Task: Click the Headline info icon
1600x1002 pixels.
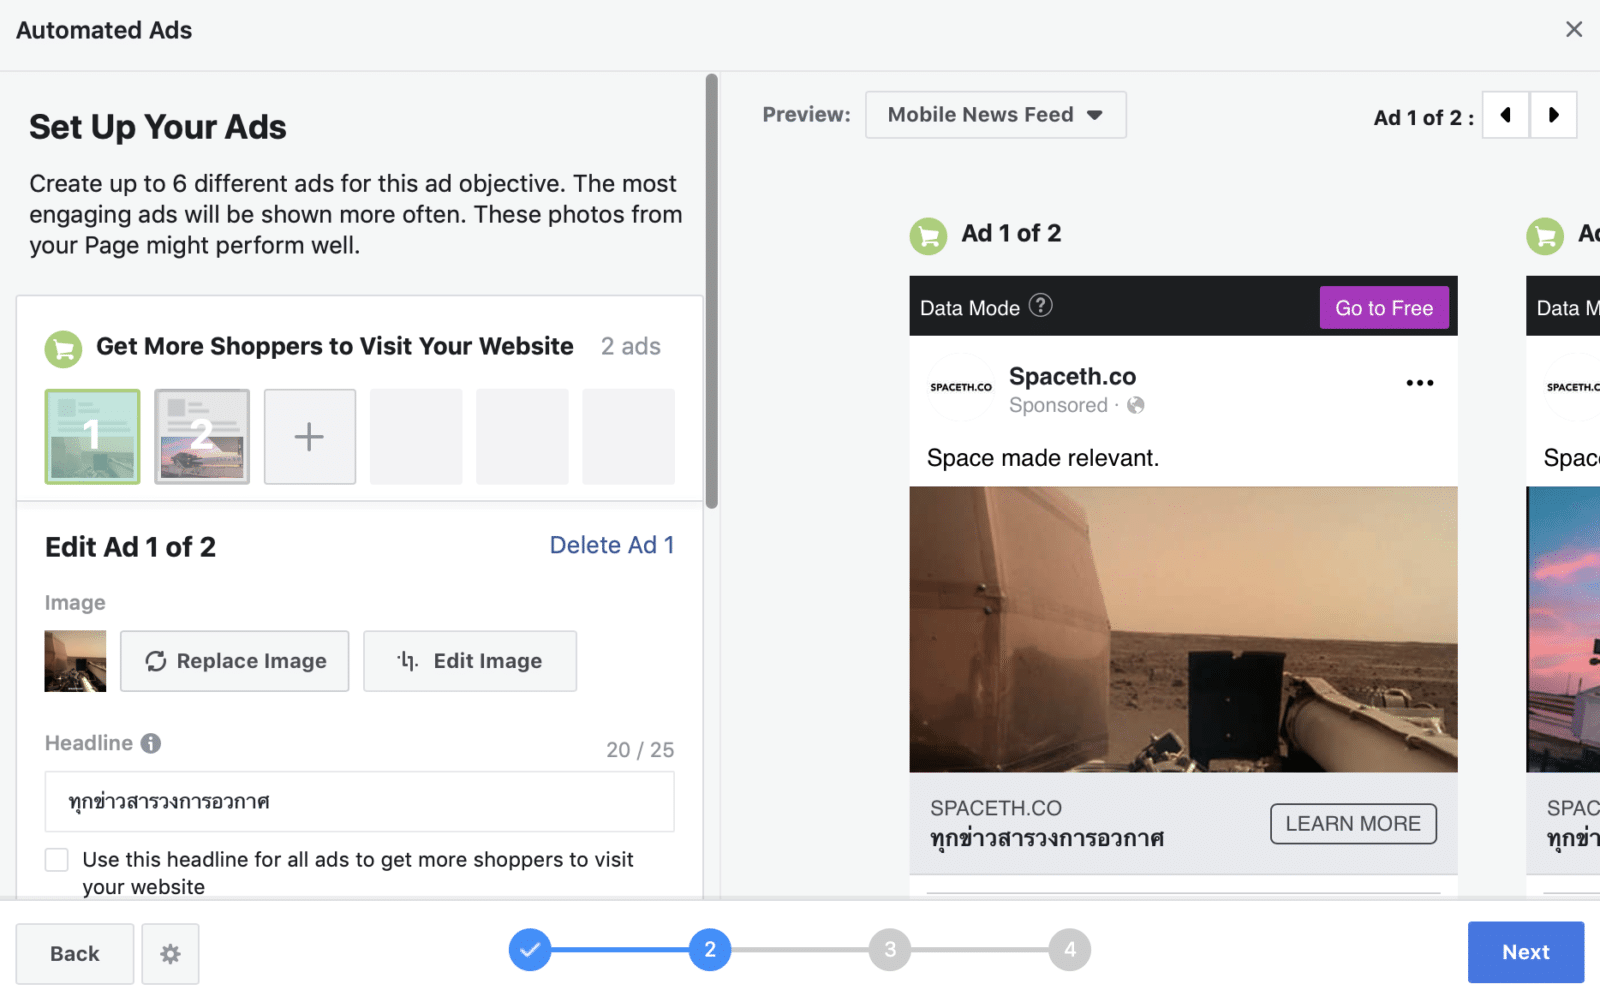Action: 151,743
